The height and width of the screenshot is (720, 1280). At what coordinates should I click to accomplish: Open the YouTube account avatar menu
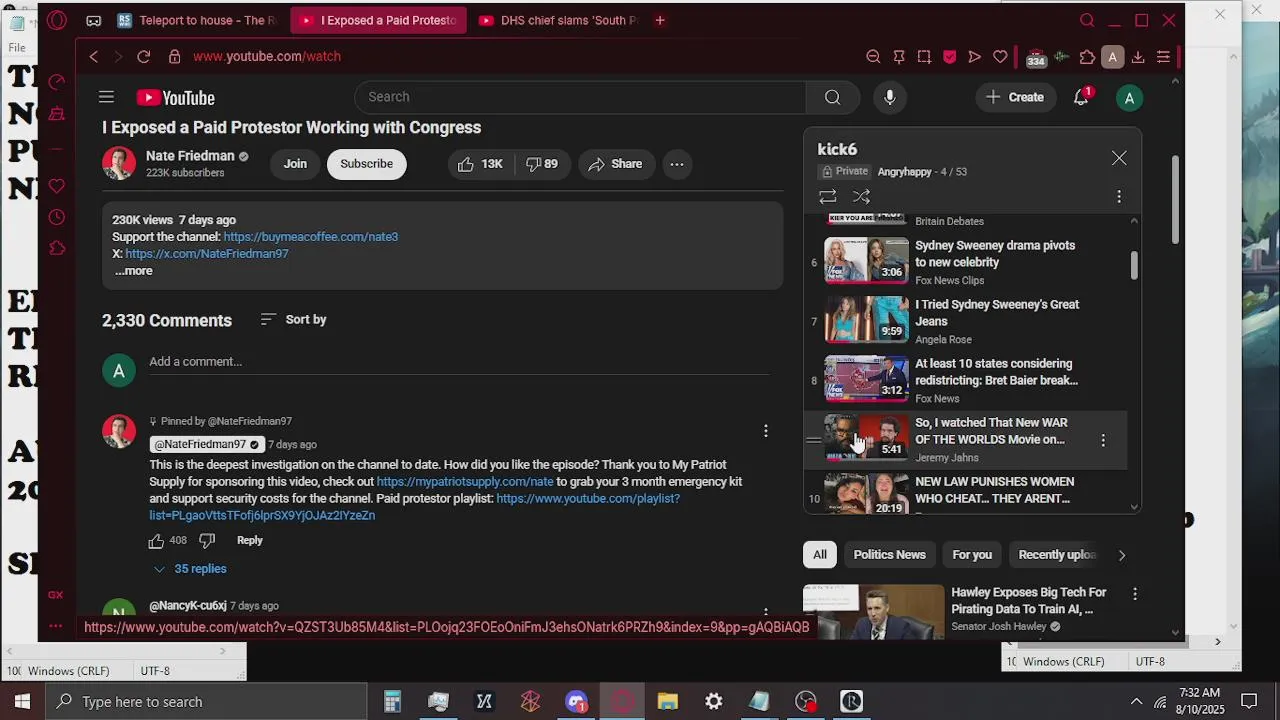click(x=1129, y=98)
